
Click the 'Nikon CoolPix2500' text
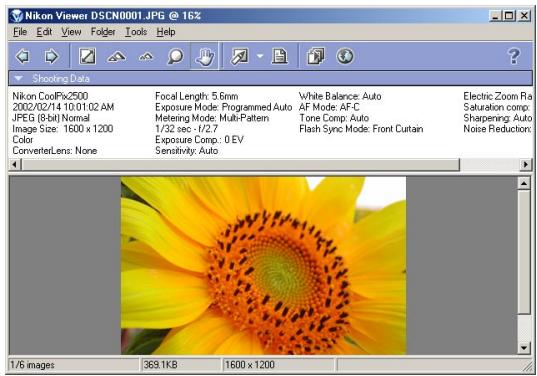[x=50, y=96]
